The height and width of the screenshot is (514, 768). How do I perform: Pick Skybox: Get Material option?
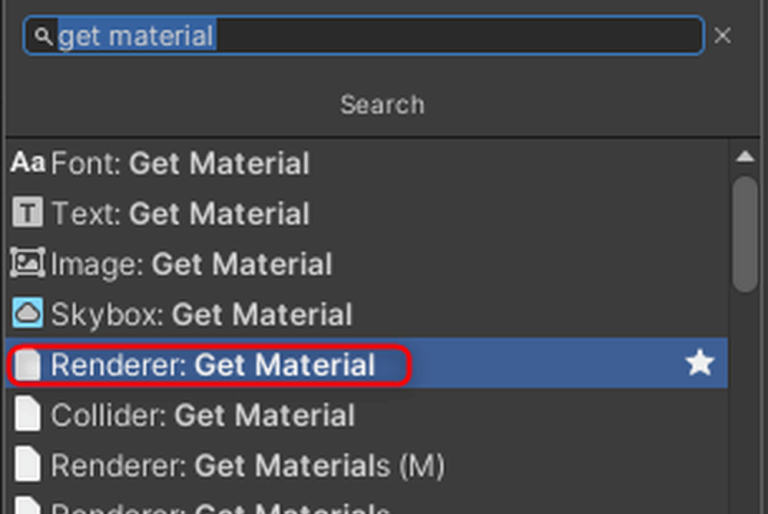[x=202, y=315]
